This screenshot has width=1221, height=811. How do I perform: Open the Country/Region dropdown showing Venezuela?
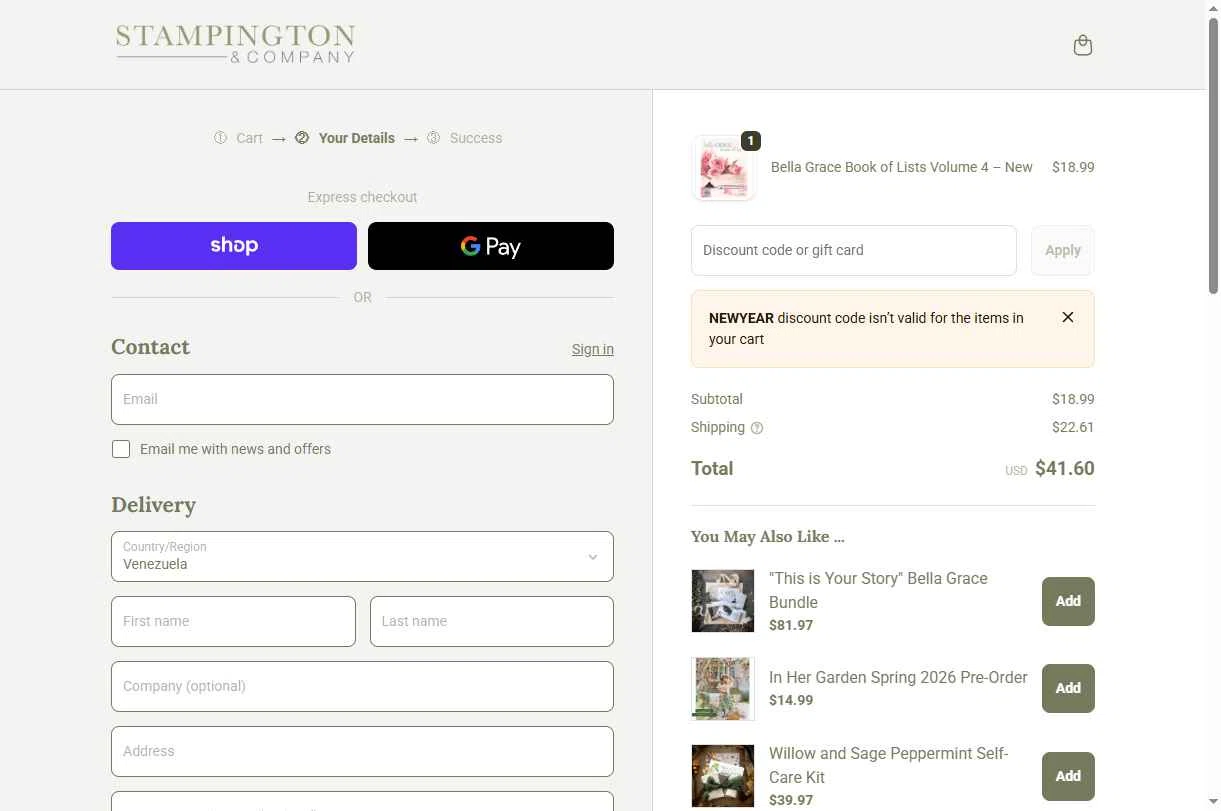362,556
